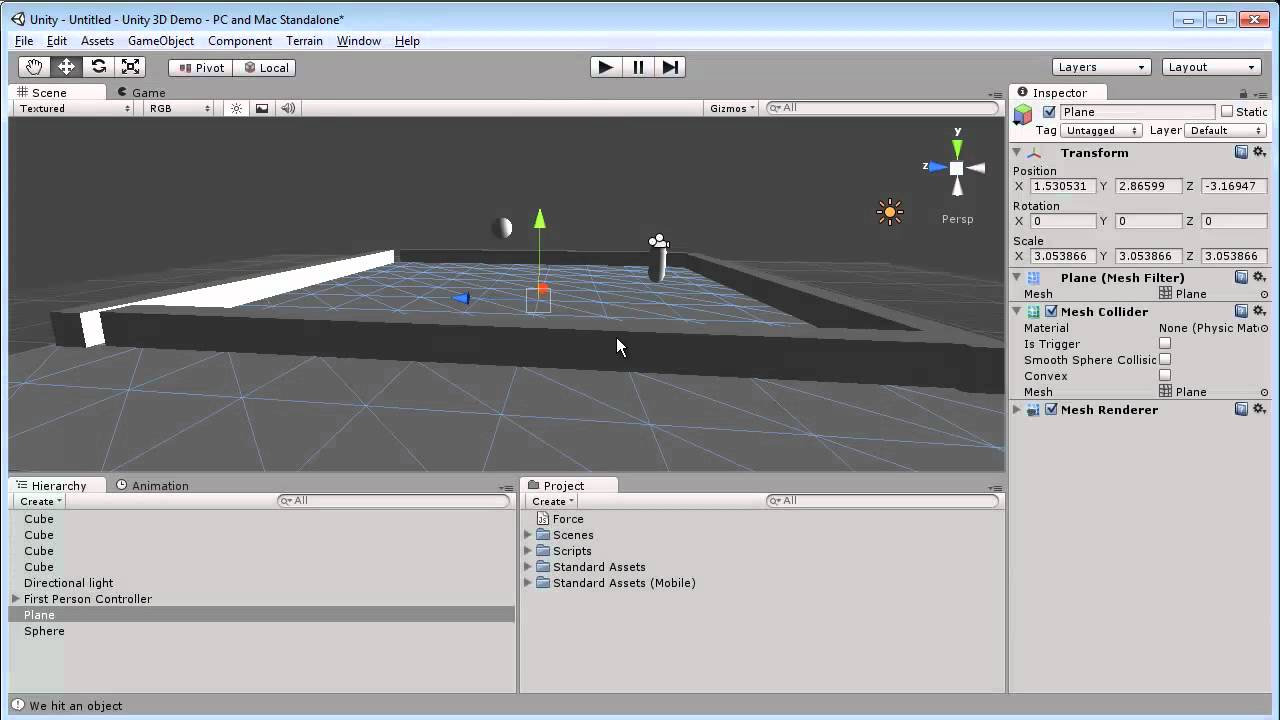
Task: Open Mesh Renderer gear settings menu
Action: click(1259, 409)
